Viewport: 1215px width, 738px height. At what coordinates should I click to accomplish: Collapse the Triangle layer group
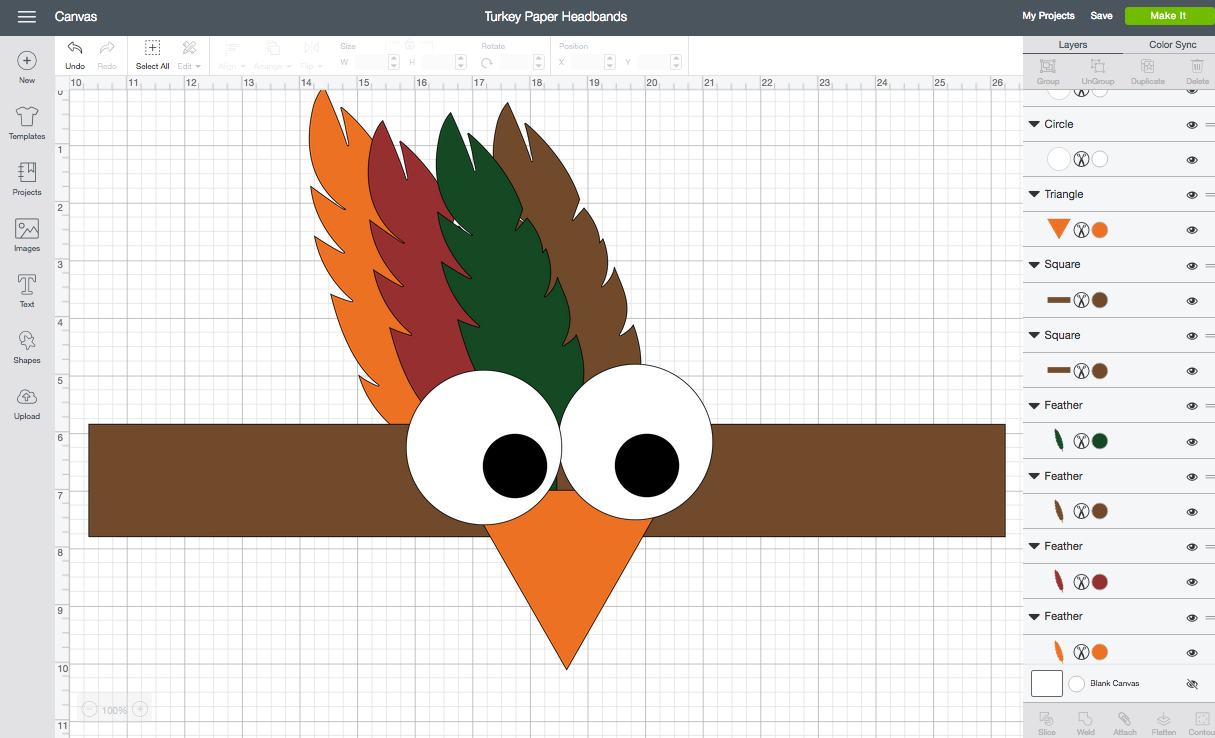click(x=1034, y=194)
